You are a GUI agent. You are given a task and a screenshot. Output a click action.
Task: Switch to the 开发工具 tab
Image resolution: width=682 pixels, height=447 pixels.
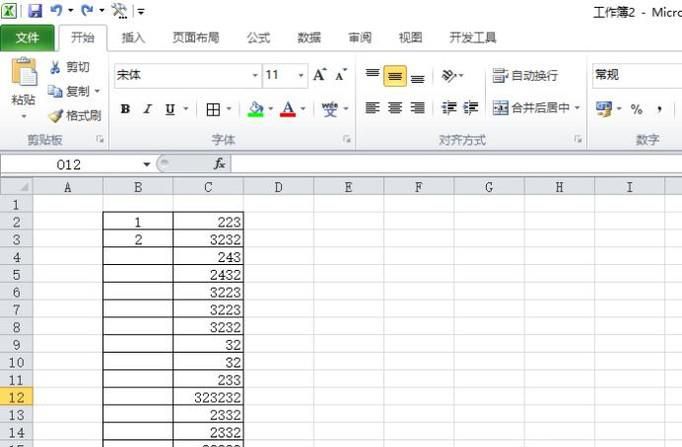tap(472, 38)
